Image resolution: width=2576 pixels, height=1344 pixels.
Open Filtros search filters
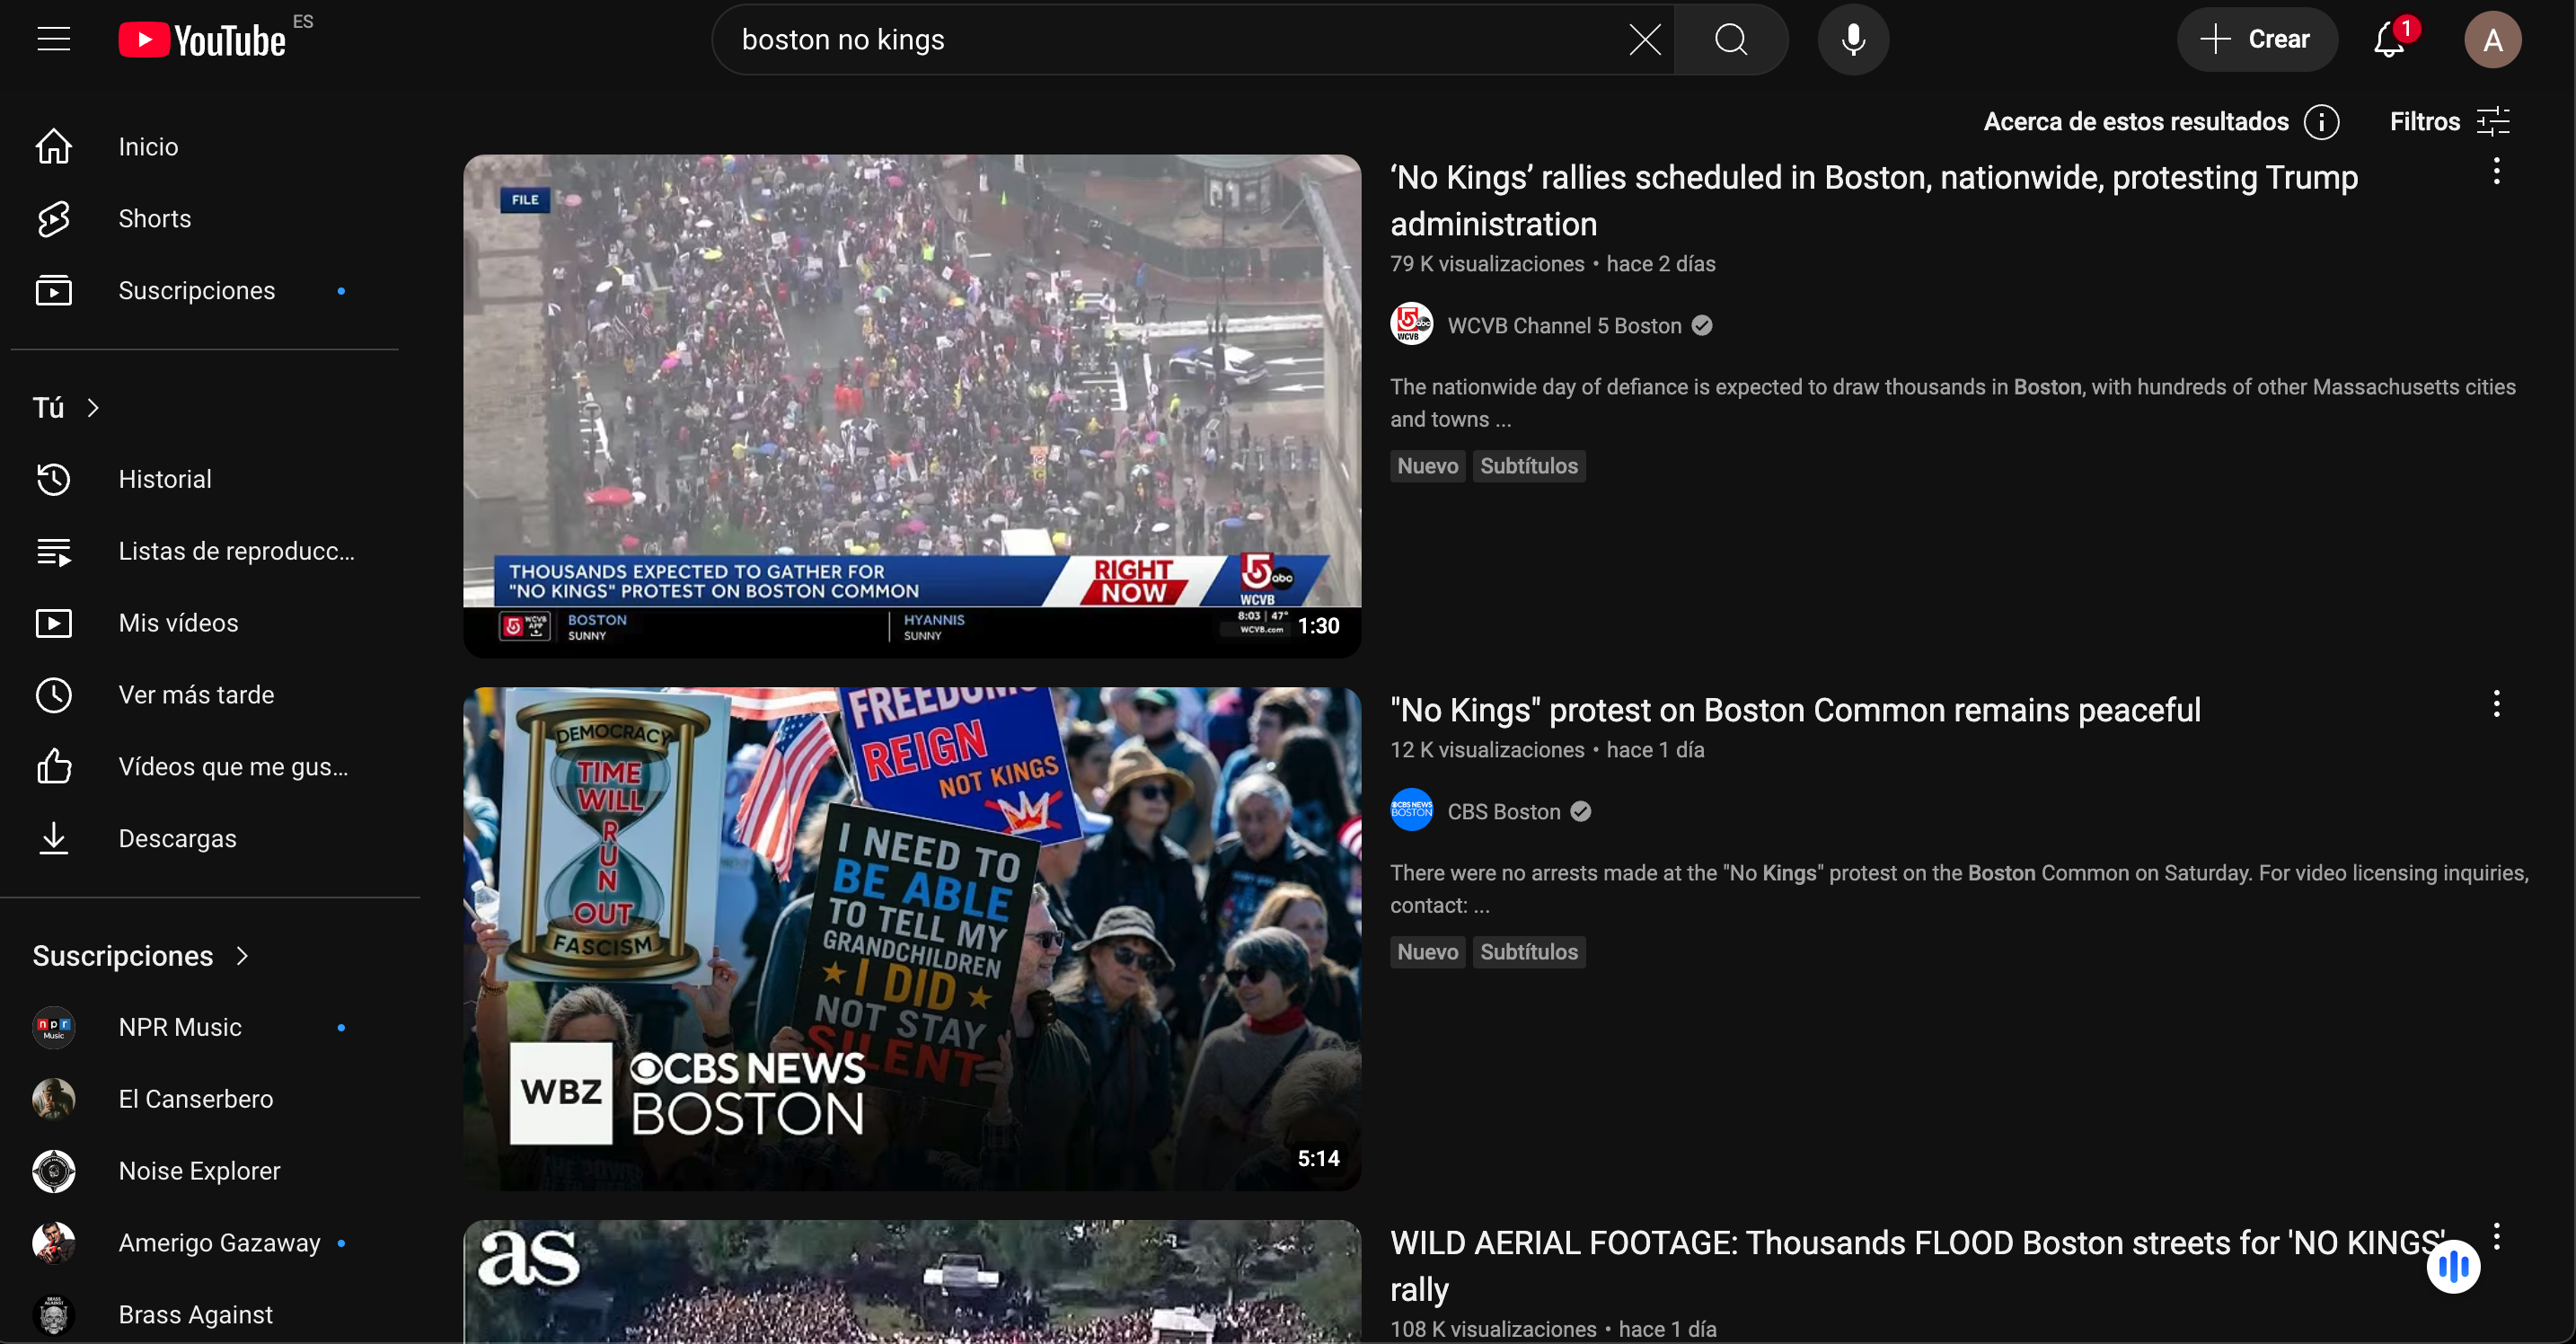point(2449,122)
